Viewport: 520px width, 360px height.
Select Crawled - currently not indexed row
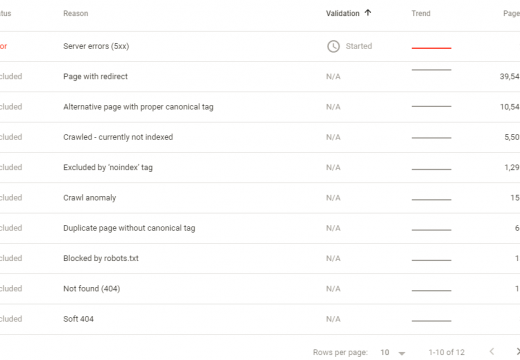(x=260, y=137)
